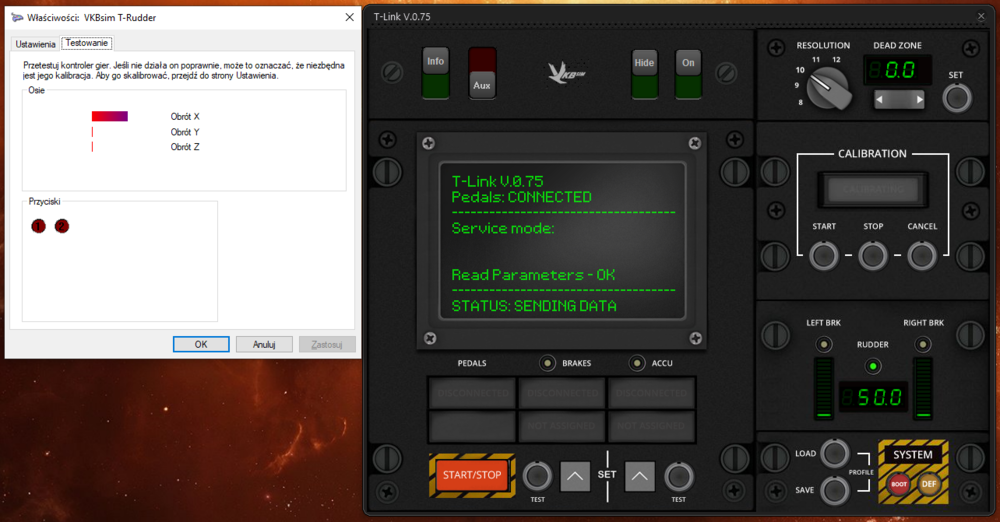Image resolution: width=1000 pixels, height=522 pixels.
Task: Click the up arrow left of SET
Action: [575, 476]
